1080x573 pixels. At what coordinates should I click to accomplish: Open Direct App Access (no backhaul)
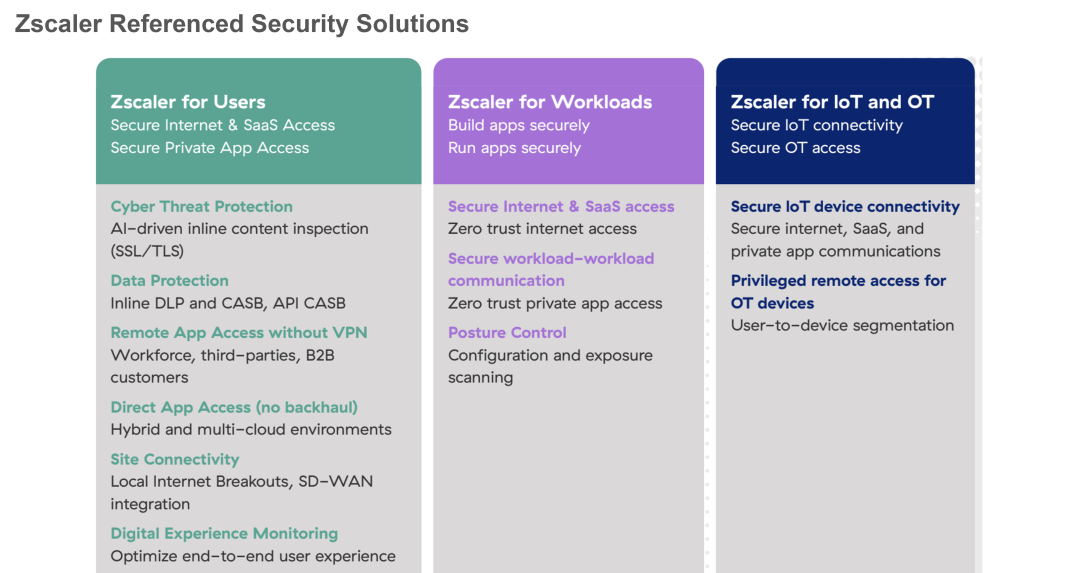click(x=234, y=407)
